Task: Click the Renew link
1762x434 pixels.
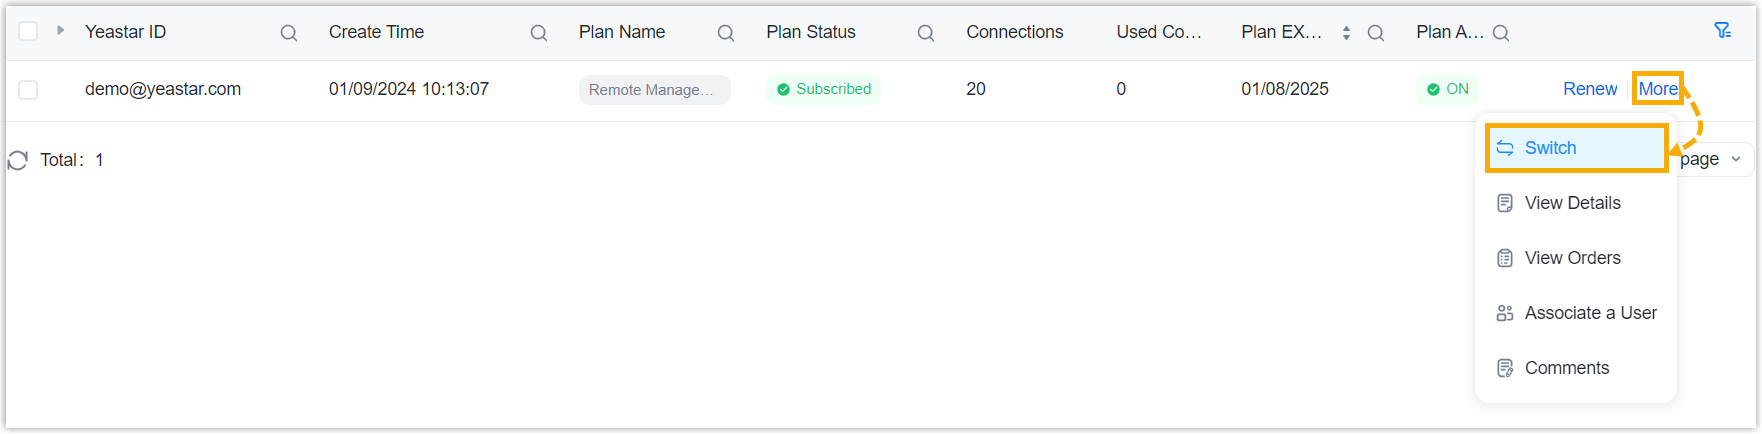Action: point(1590,89)
